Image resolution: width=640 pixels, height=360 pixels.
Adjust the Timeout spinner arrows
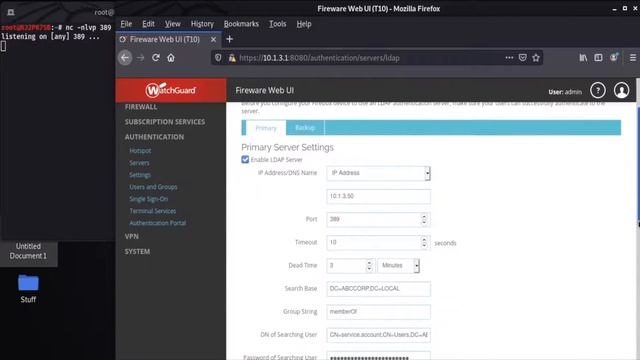(x=424, y=243)
